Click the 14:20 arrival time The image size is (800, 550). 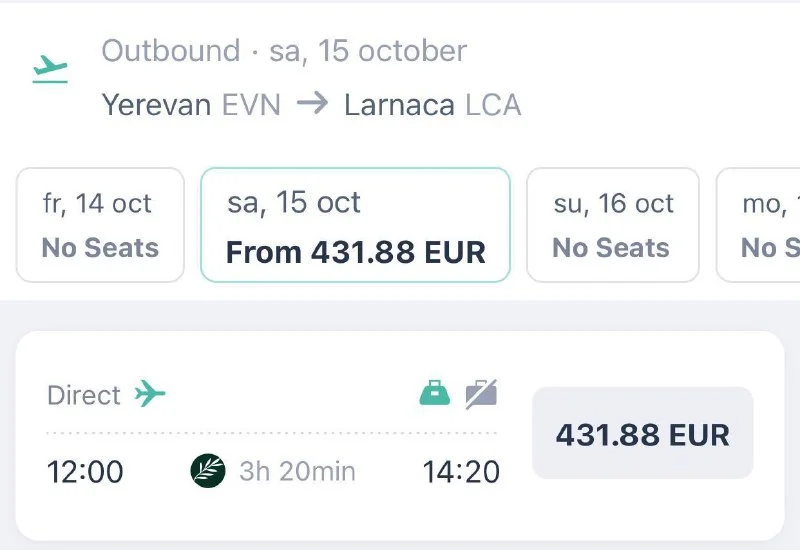[461, 471]
